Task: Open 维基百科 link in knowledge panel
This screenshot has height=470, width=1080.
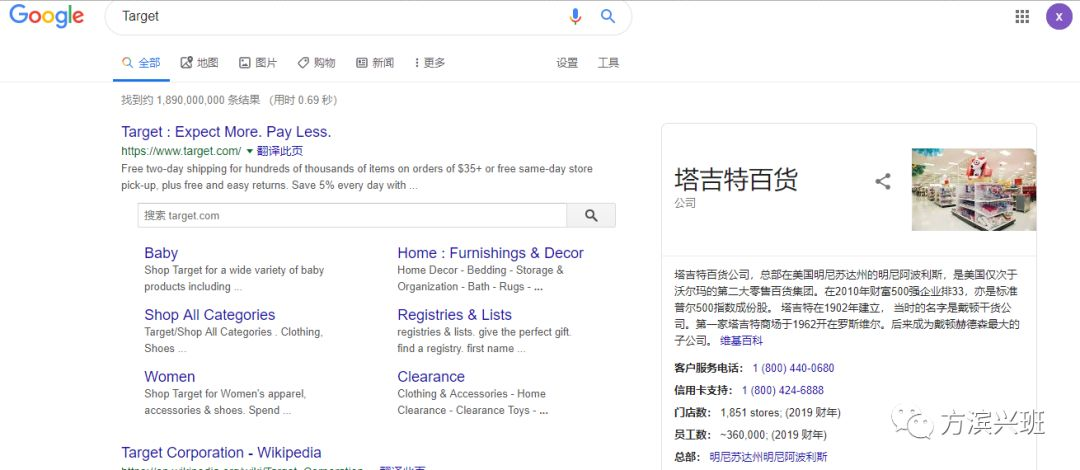Action: coord(742,340)
